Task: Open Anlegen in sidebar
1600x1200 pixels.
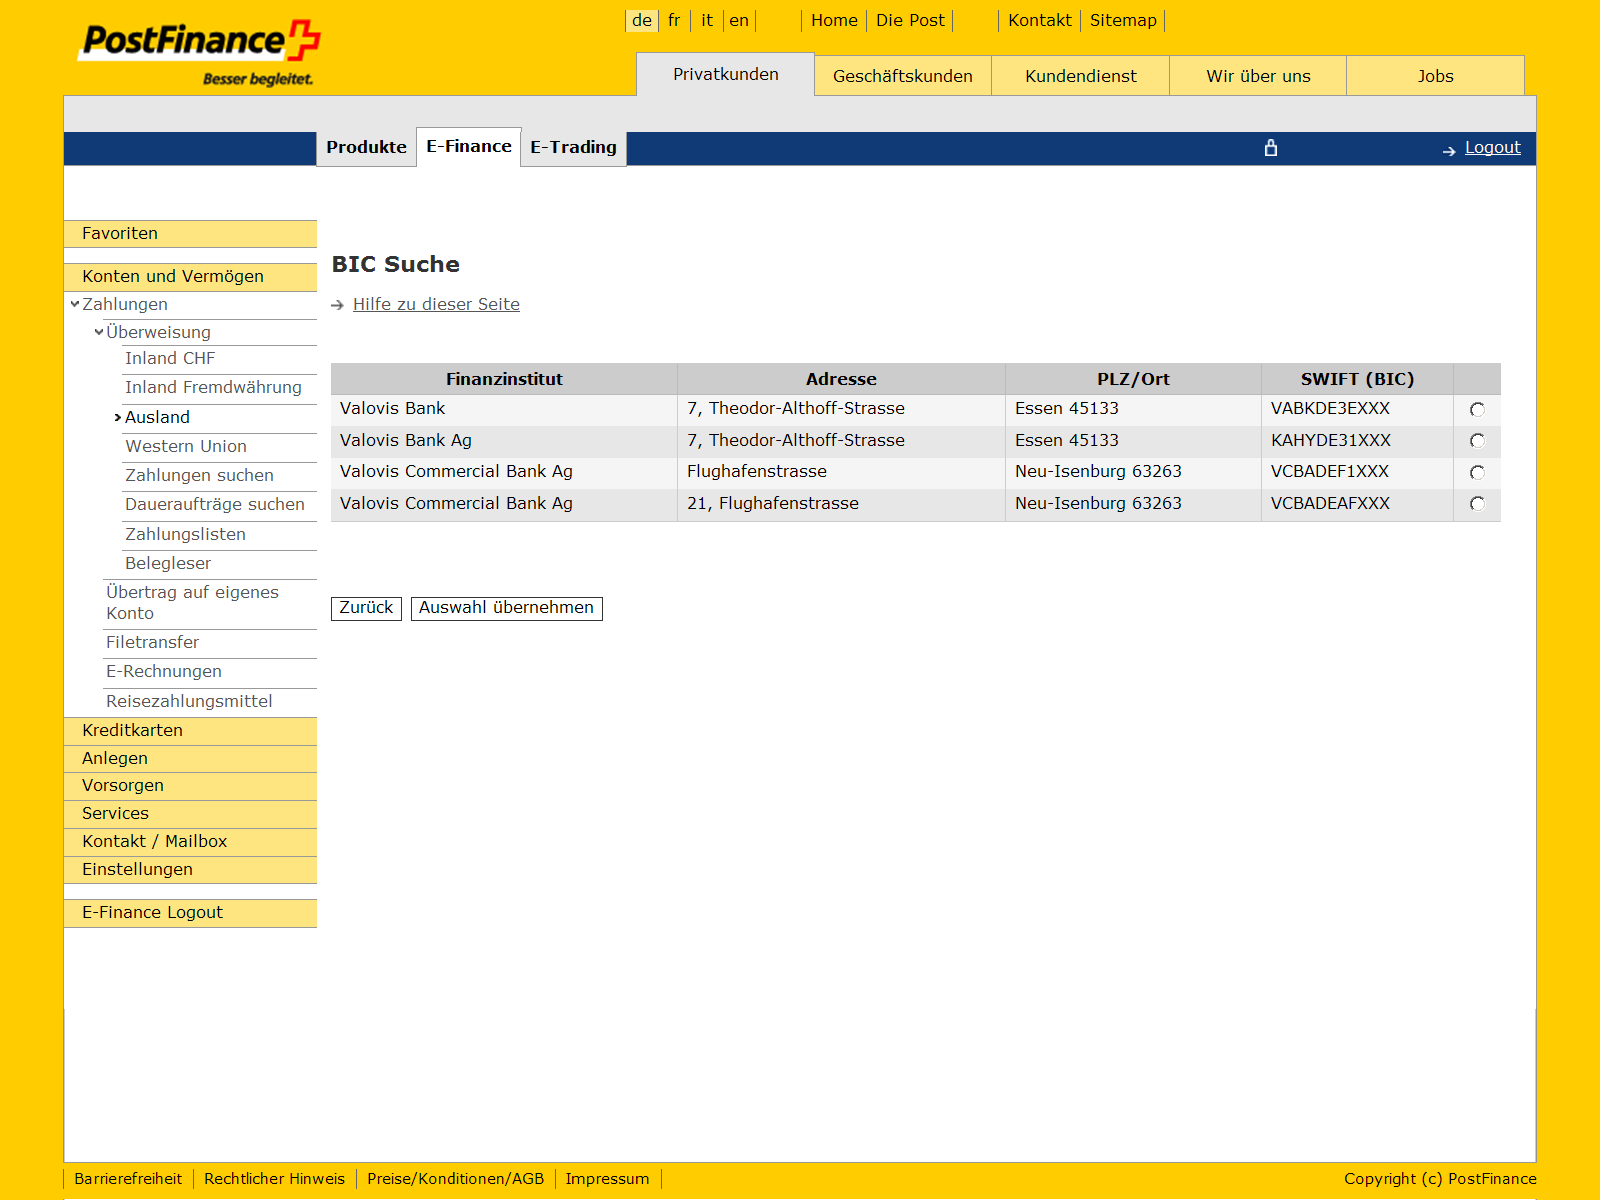Action: 190,759
